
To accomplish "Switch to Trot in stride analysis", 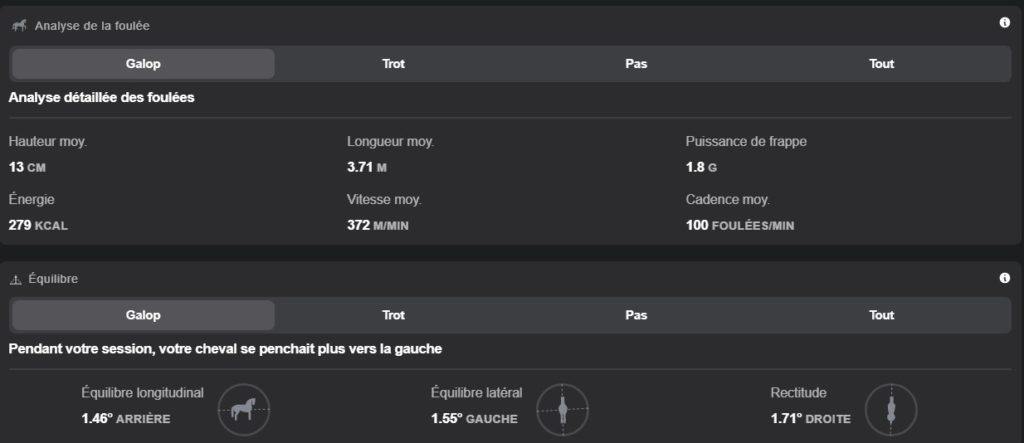I will [393, 64].
